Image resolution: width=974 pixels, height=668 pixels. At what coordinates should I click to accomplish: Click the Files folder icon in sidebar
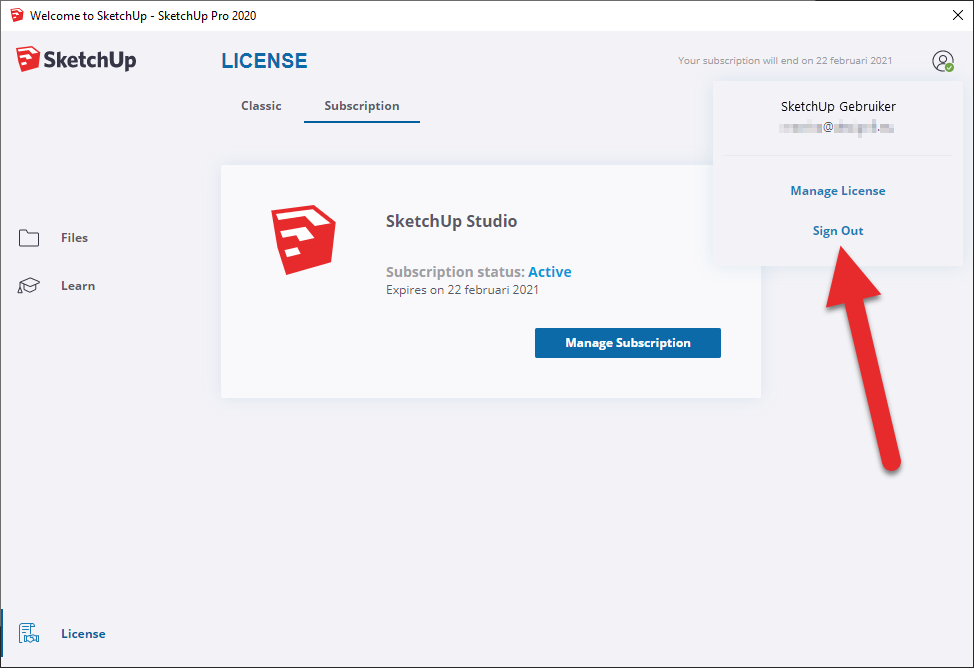click(29, 237)
